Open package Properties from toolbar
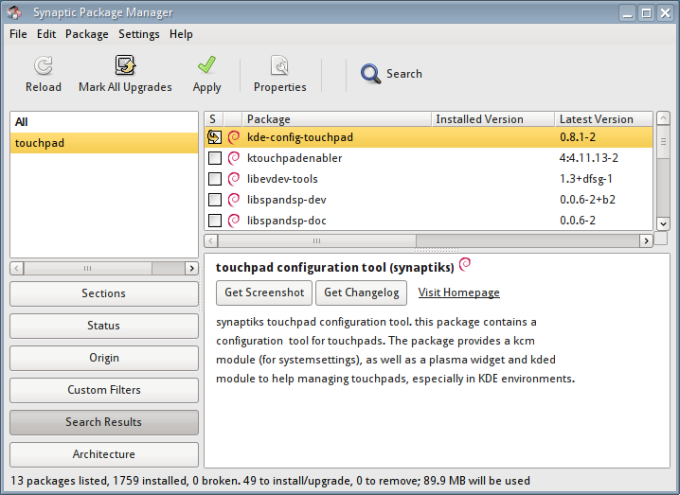This screenshot has height=495, width=680. click(280, 67)
